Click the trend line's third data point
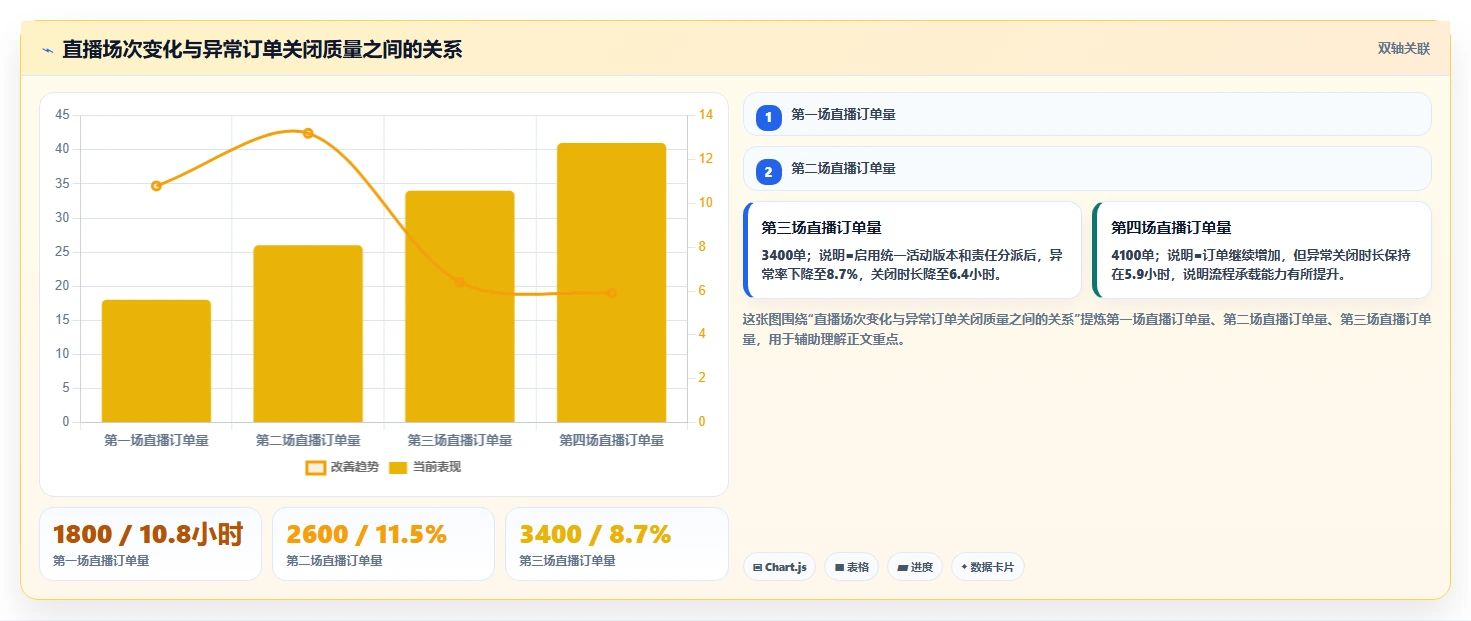Image resolution: width=1471 pixels, height=621 pixels. coord(460,282)
